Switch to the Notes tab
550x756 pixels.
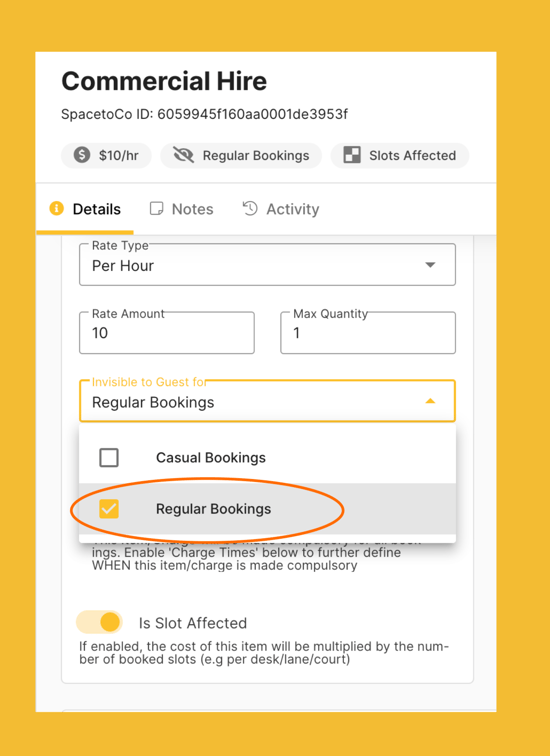coord(181,209)
